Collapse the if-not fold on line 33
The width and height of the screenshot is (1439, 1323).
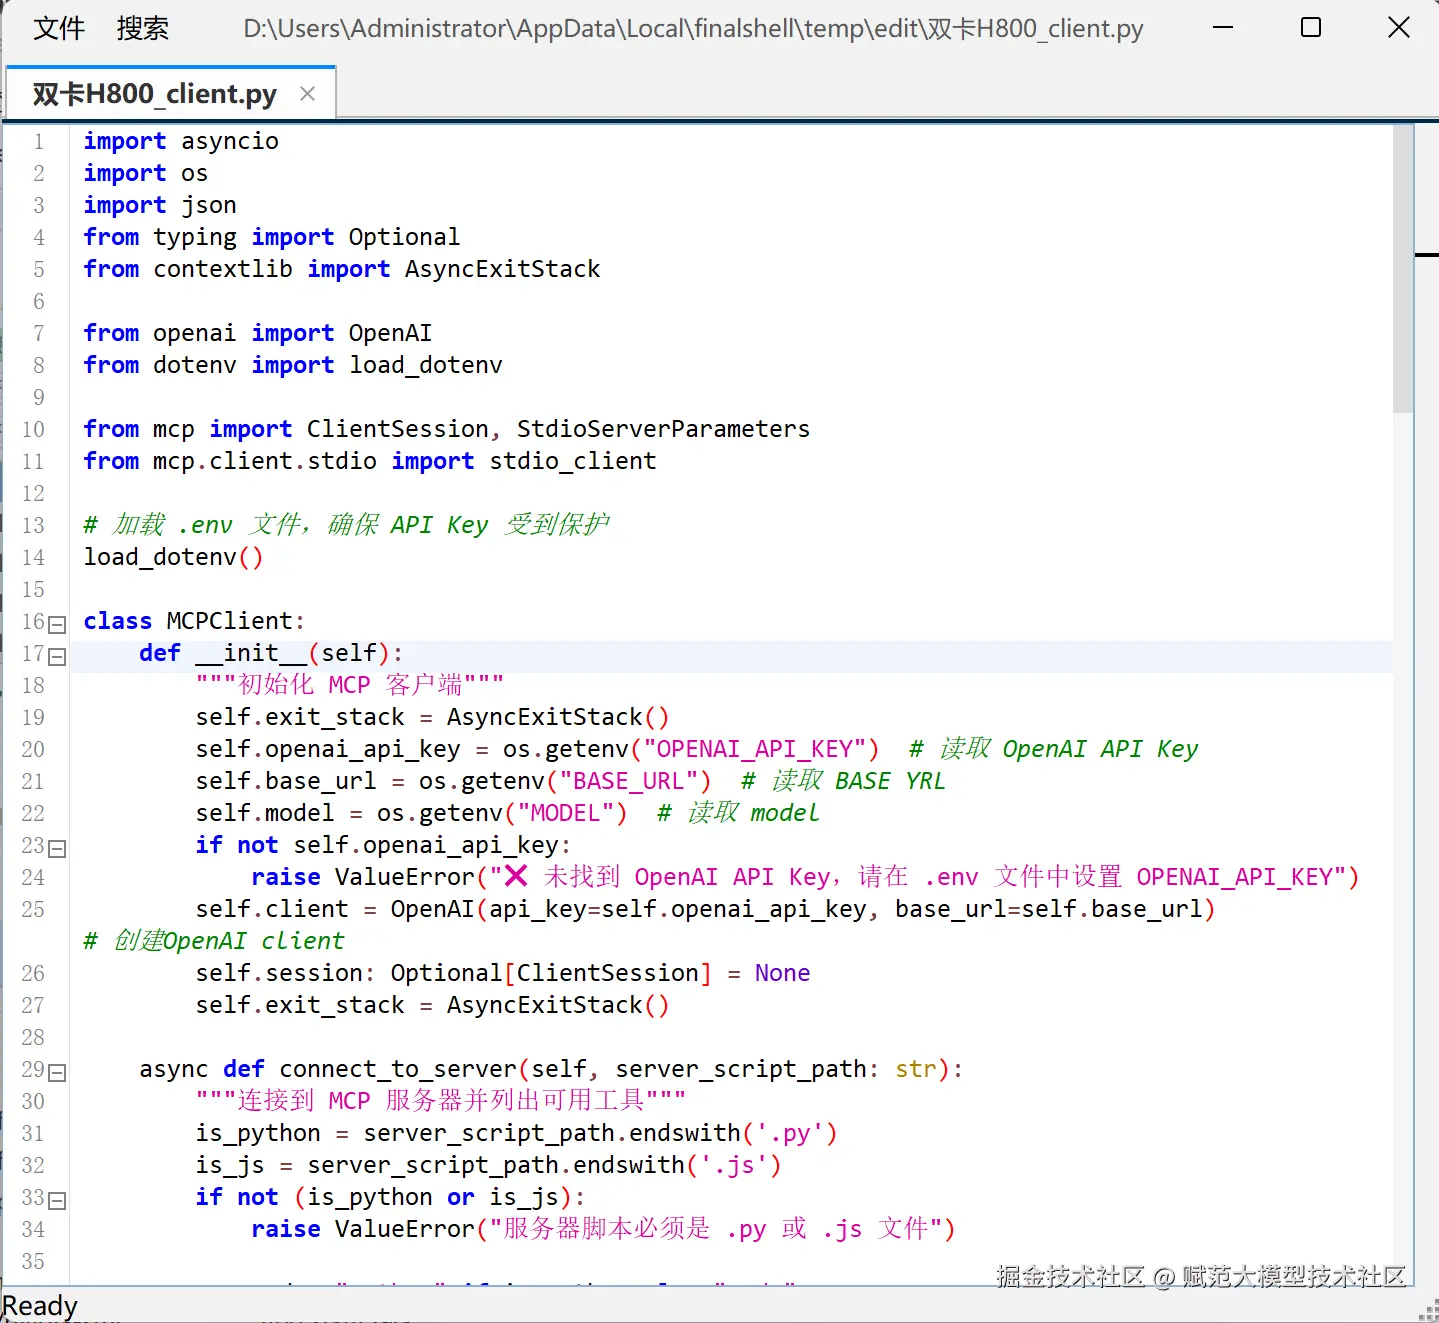[x=58, y=1200]
